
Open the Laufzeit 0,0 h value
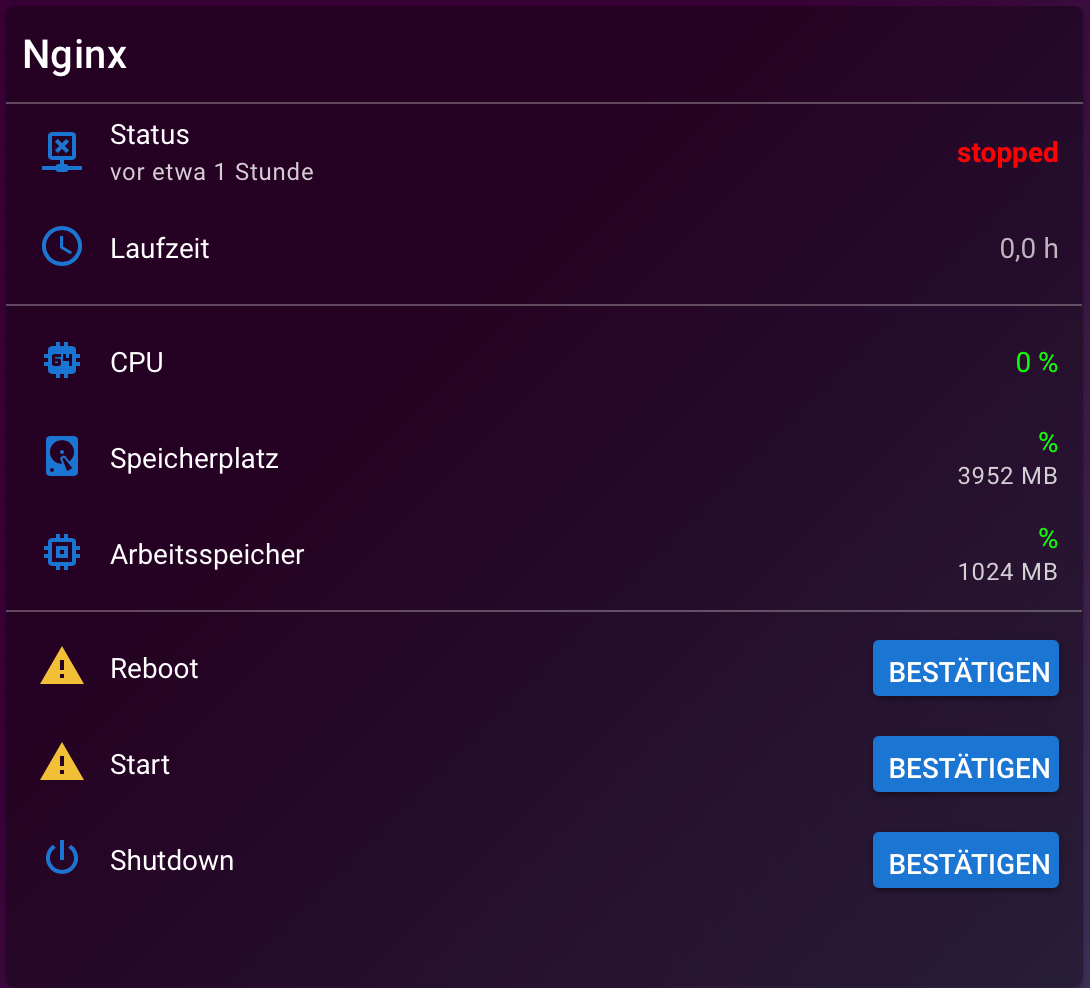(x=1029, y=248)
